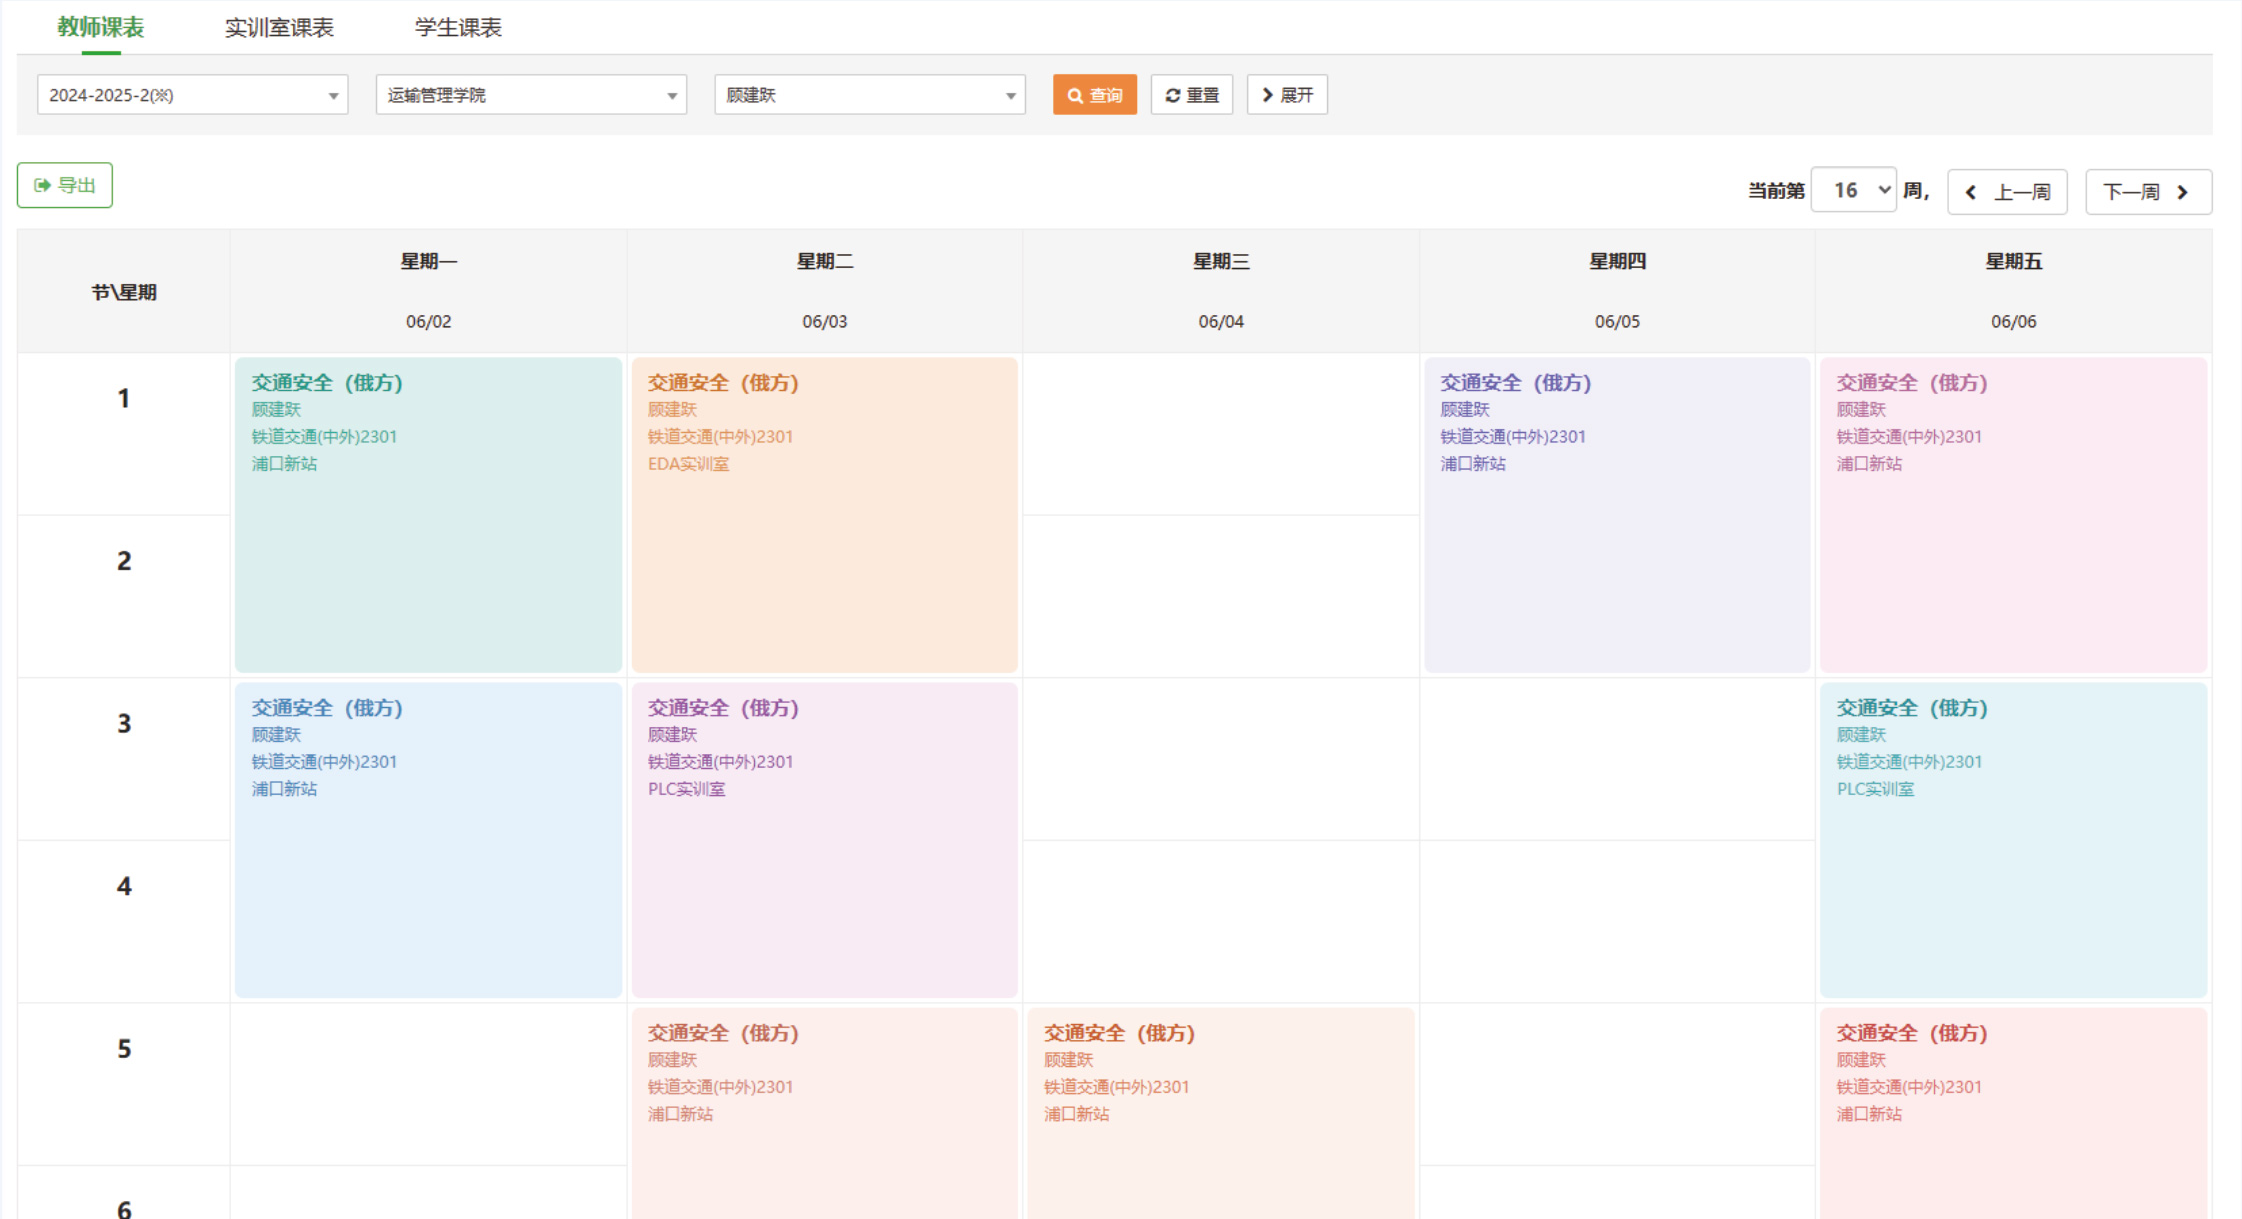2242x1219 pixels.
Task: Open Friday period 1 浦口新站 course card
Action: 2013,515
